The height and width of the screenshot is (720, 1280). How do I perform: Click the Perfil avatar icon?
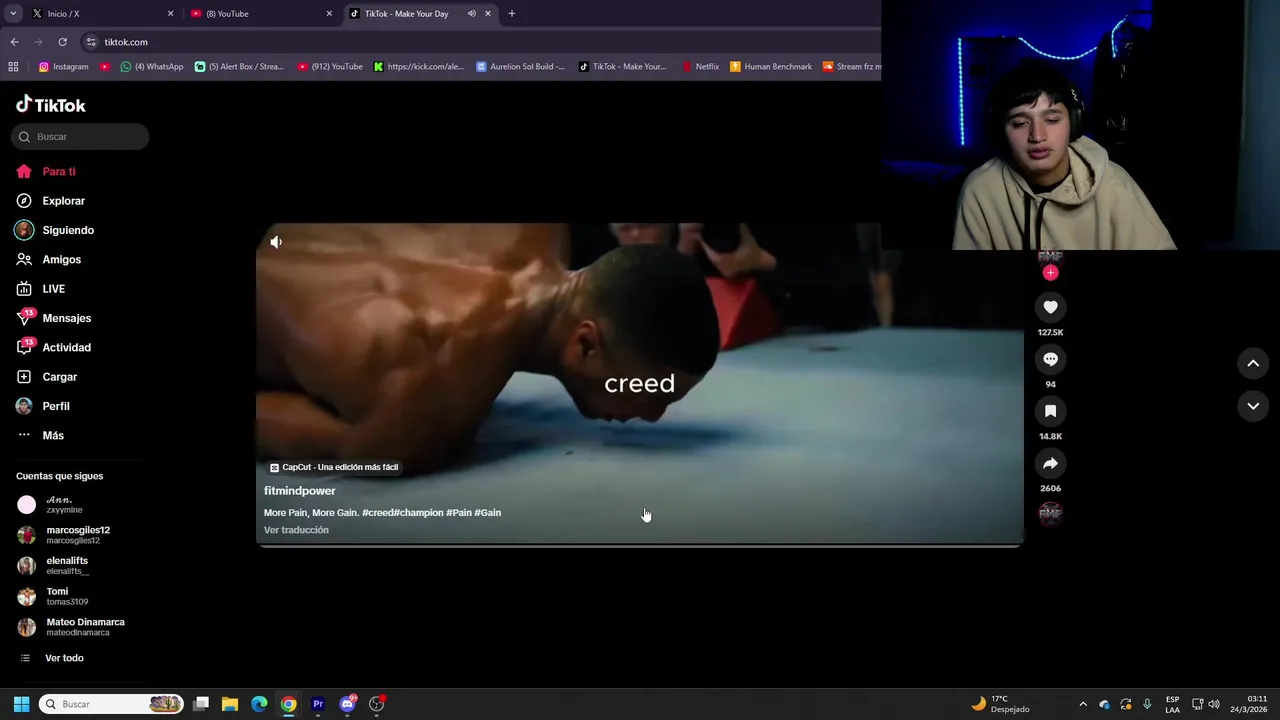tap(24, 406)
